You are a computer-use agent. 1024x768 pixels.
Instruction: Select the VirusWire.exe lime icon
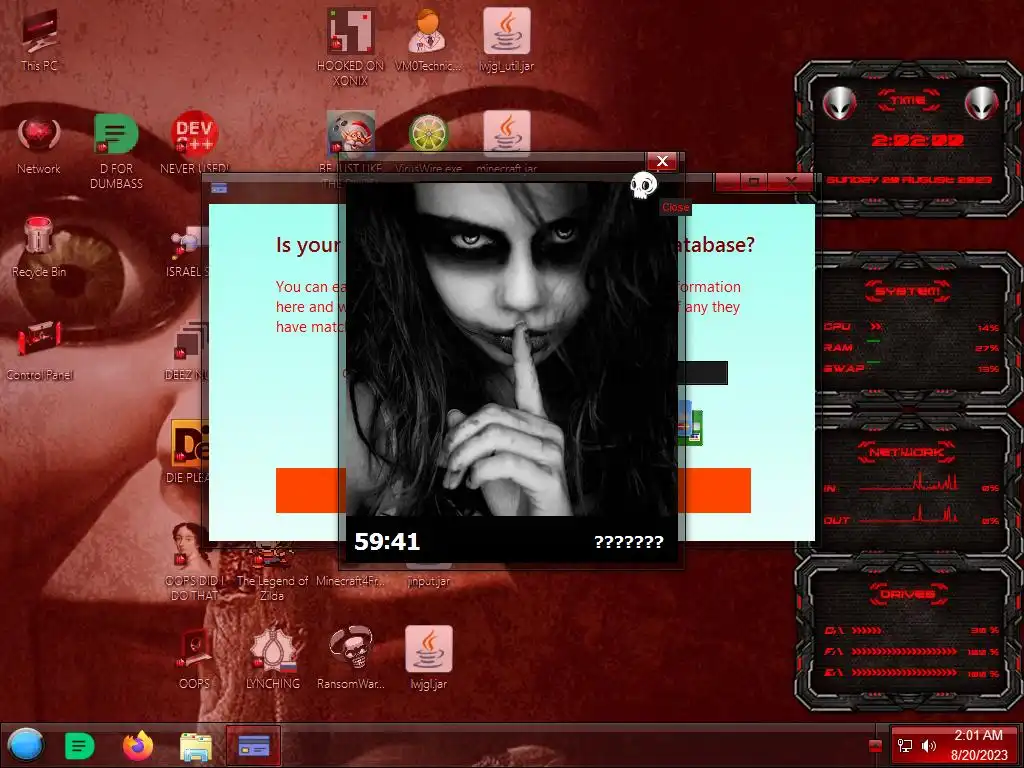(x=428, y=133)
